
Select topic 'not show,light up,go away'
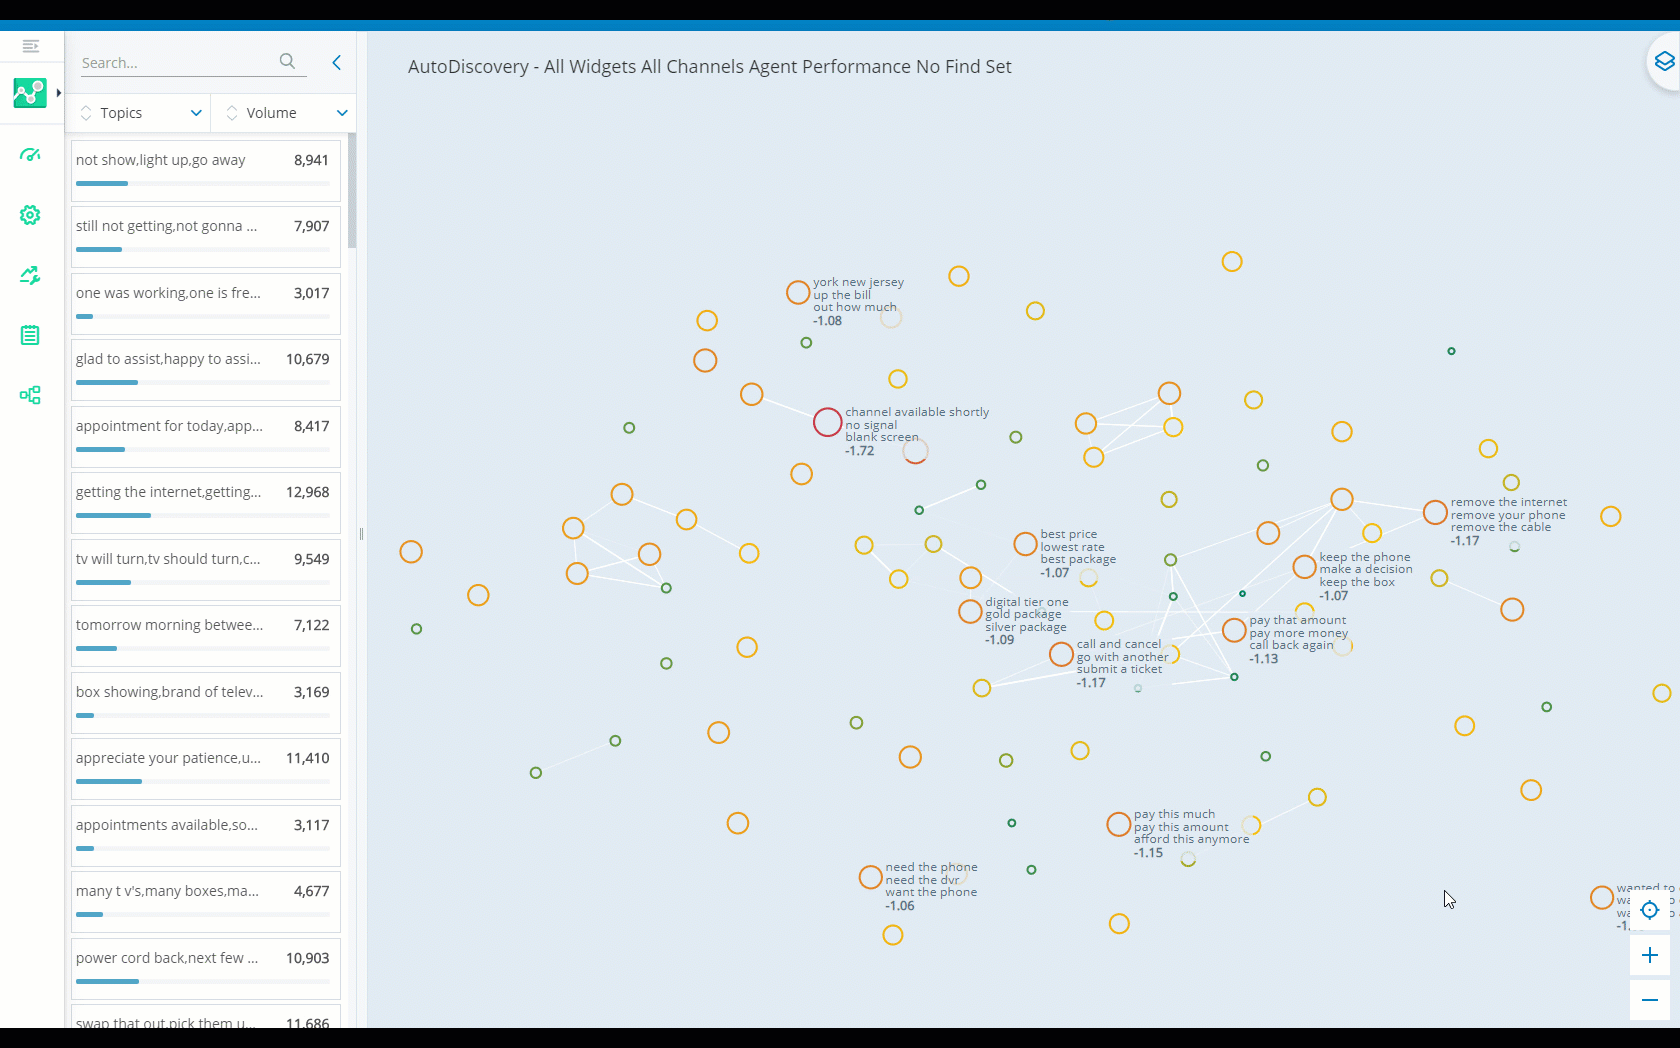coord(206,170)
